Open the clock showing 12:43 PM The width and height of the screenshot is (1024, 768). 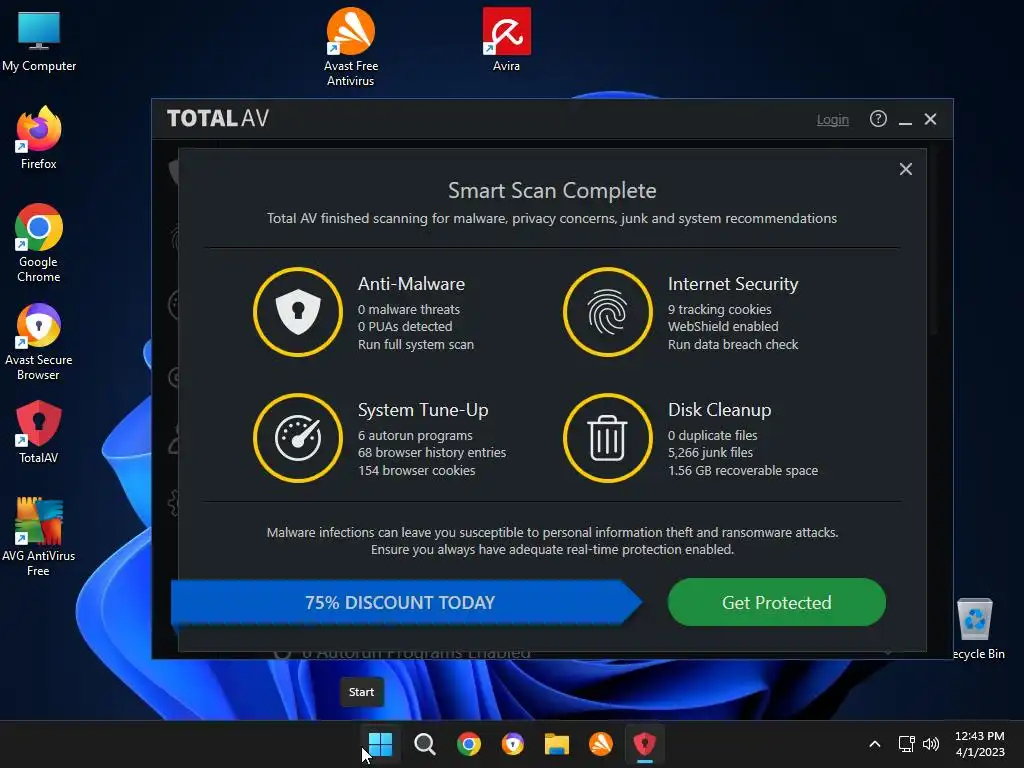[980, 744]
